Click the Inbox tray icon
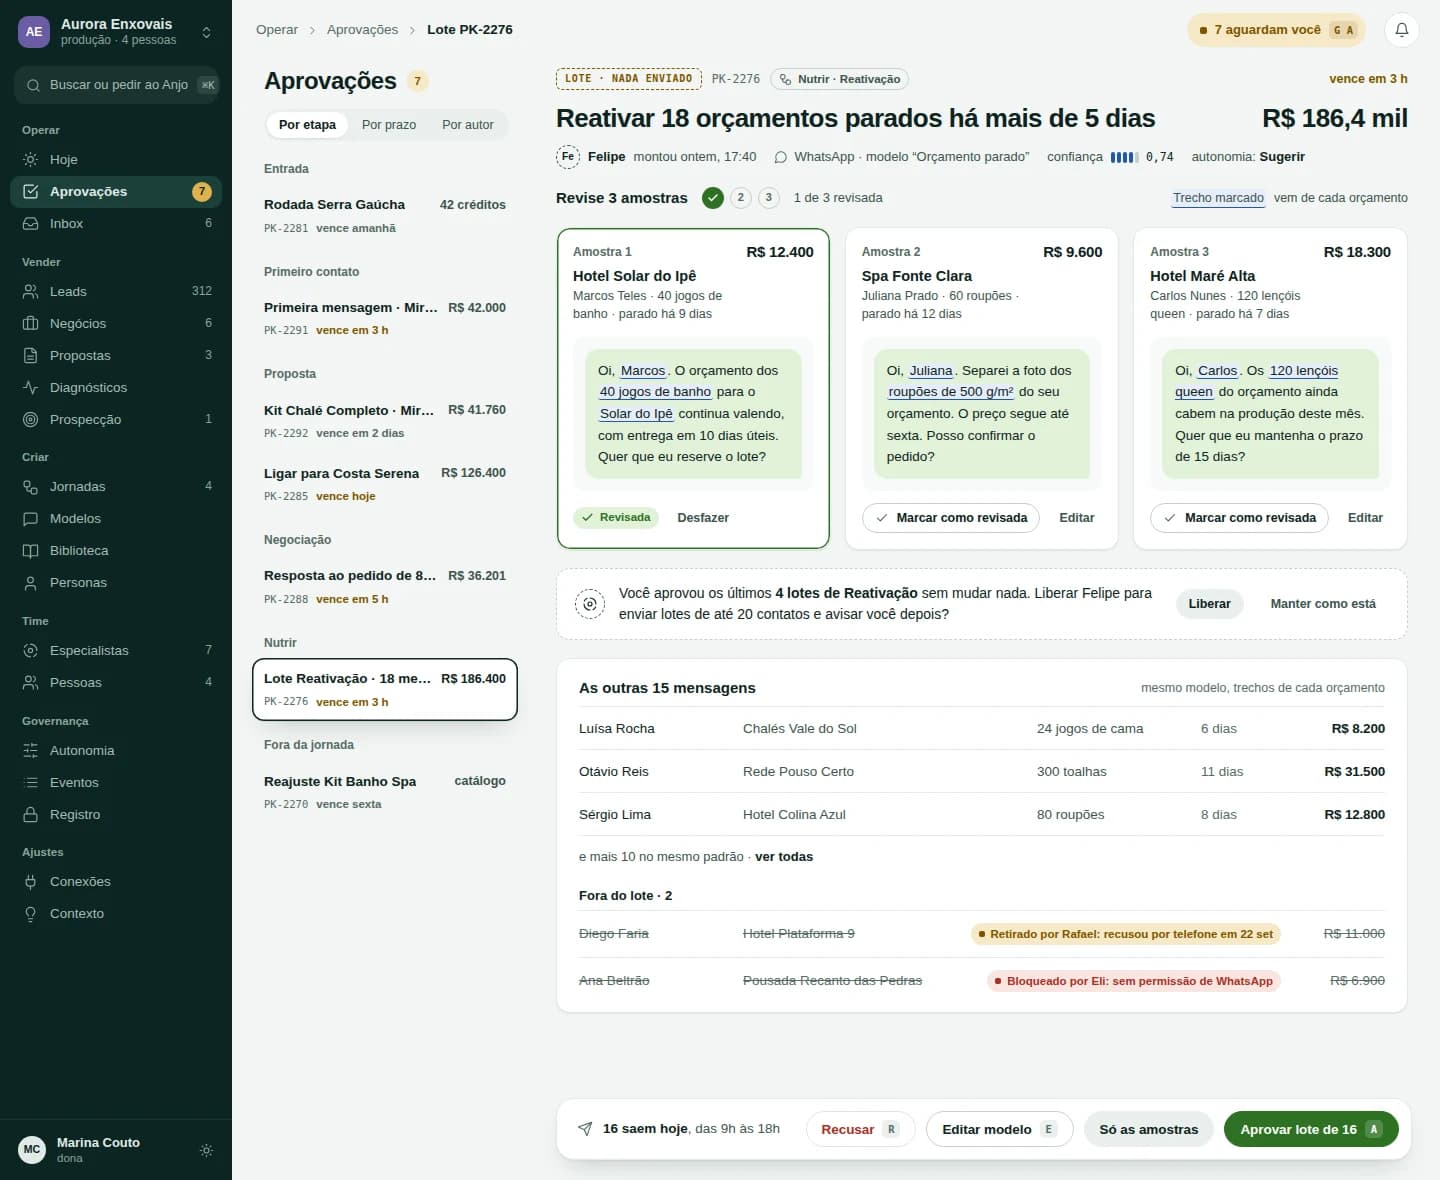1440x1180 pixels. 31,223
